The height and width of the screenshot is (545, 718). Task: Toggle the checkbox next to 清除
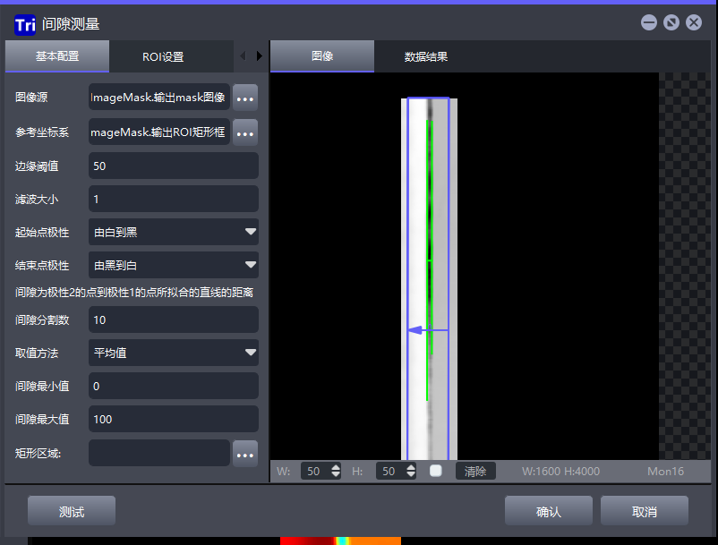[436, 471]
